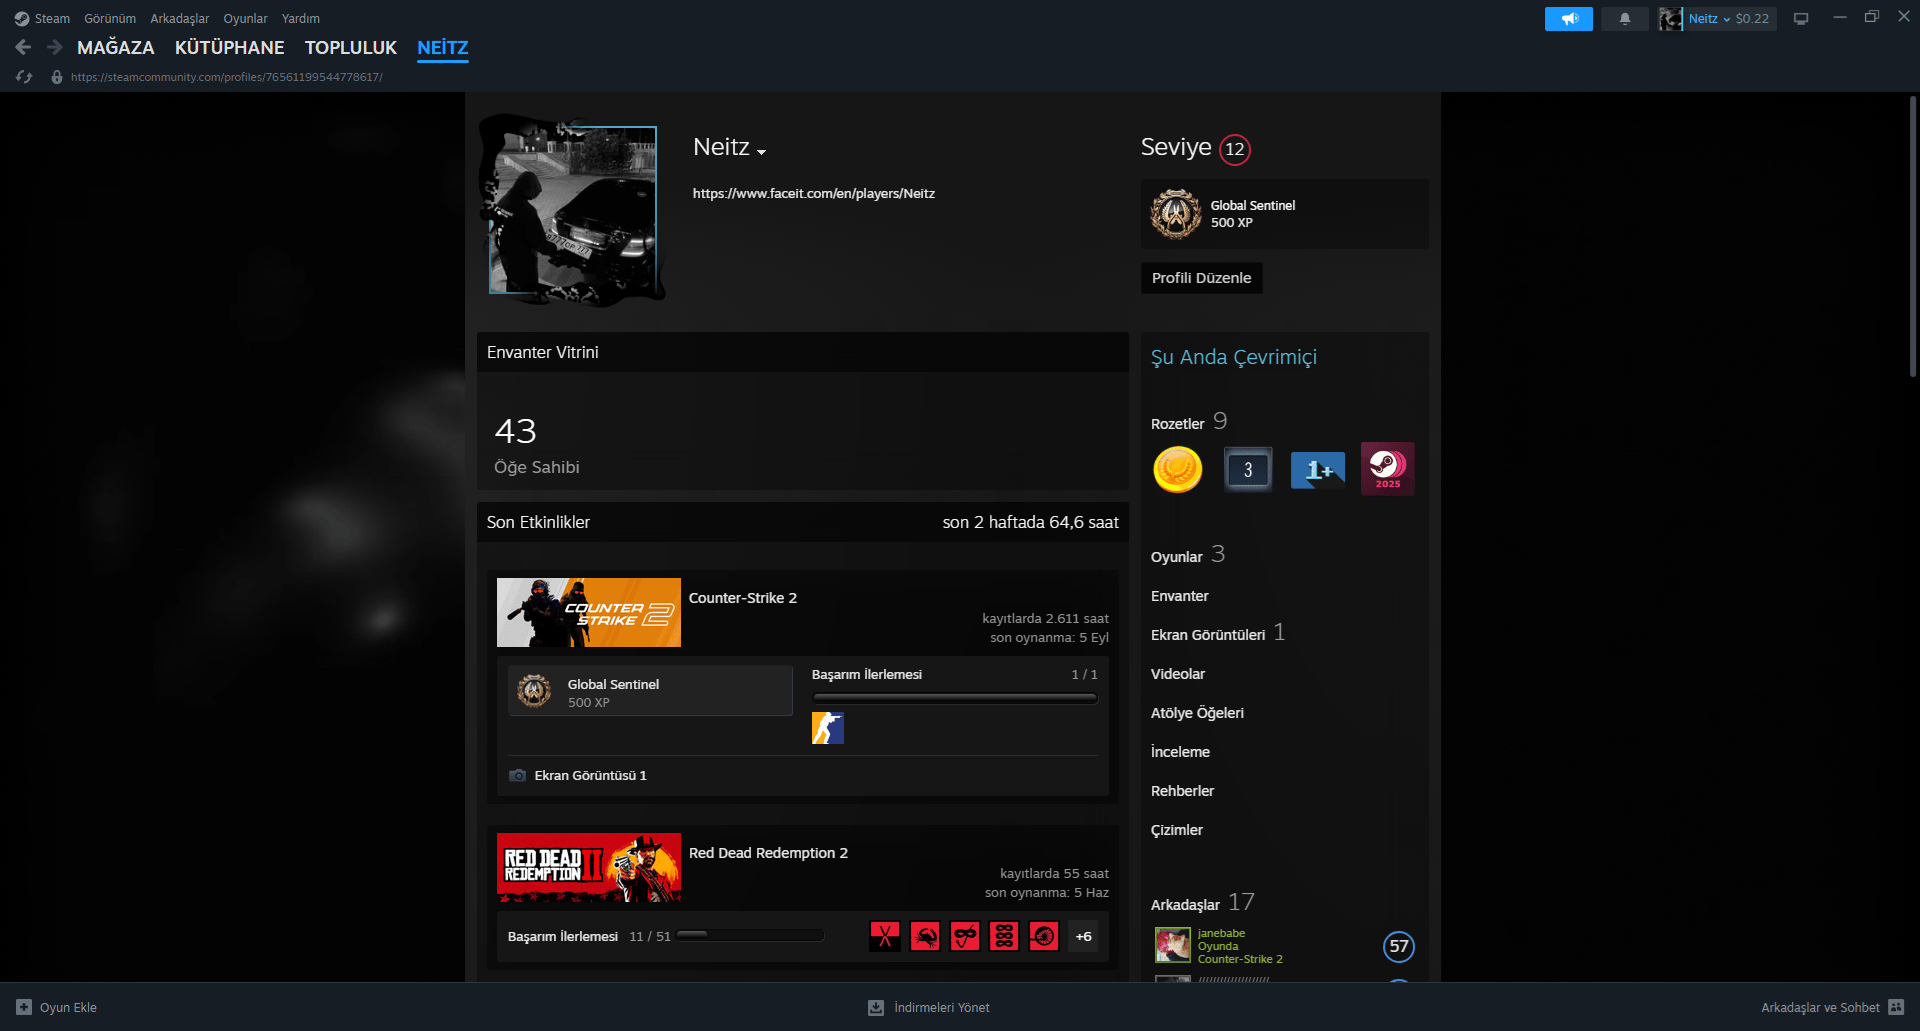1920x1031 pixels.
Task: Open the Videolar link
Action: pyautogui.click(x=1178, y=674)
